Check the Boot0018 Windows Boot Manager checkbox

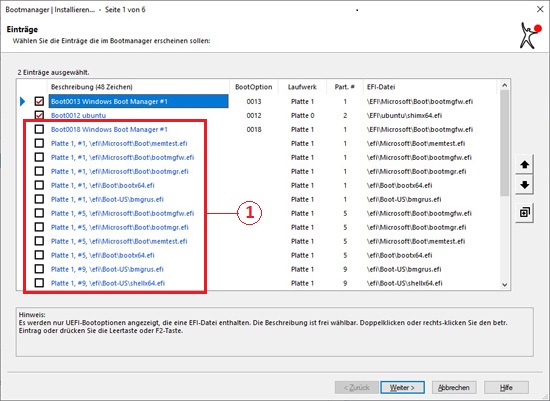tap(39, 129)
